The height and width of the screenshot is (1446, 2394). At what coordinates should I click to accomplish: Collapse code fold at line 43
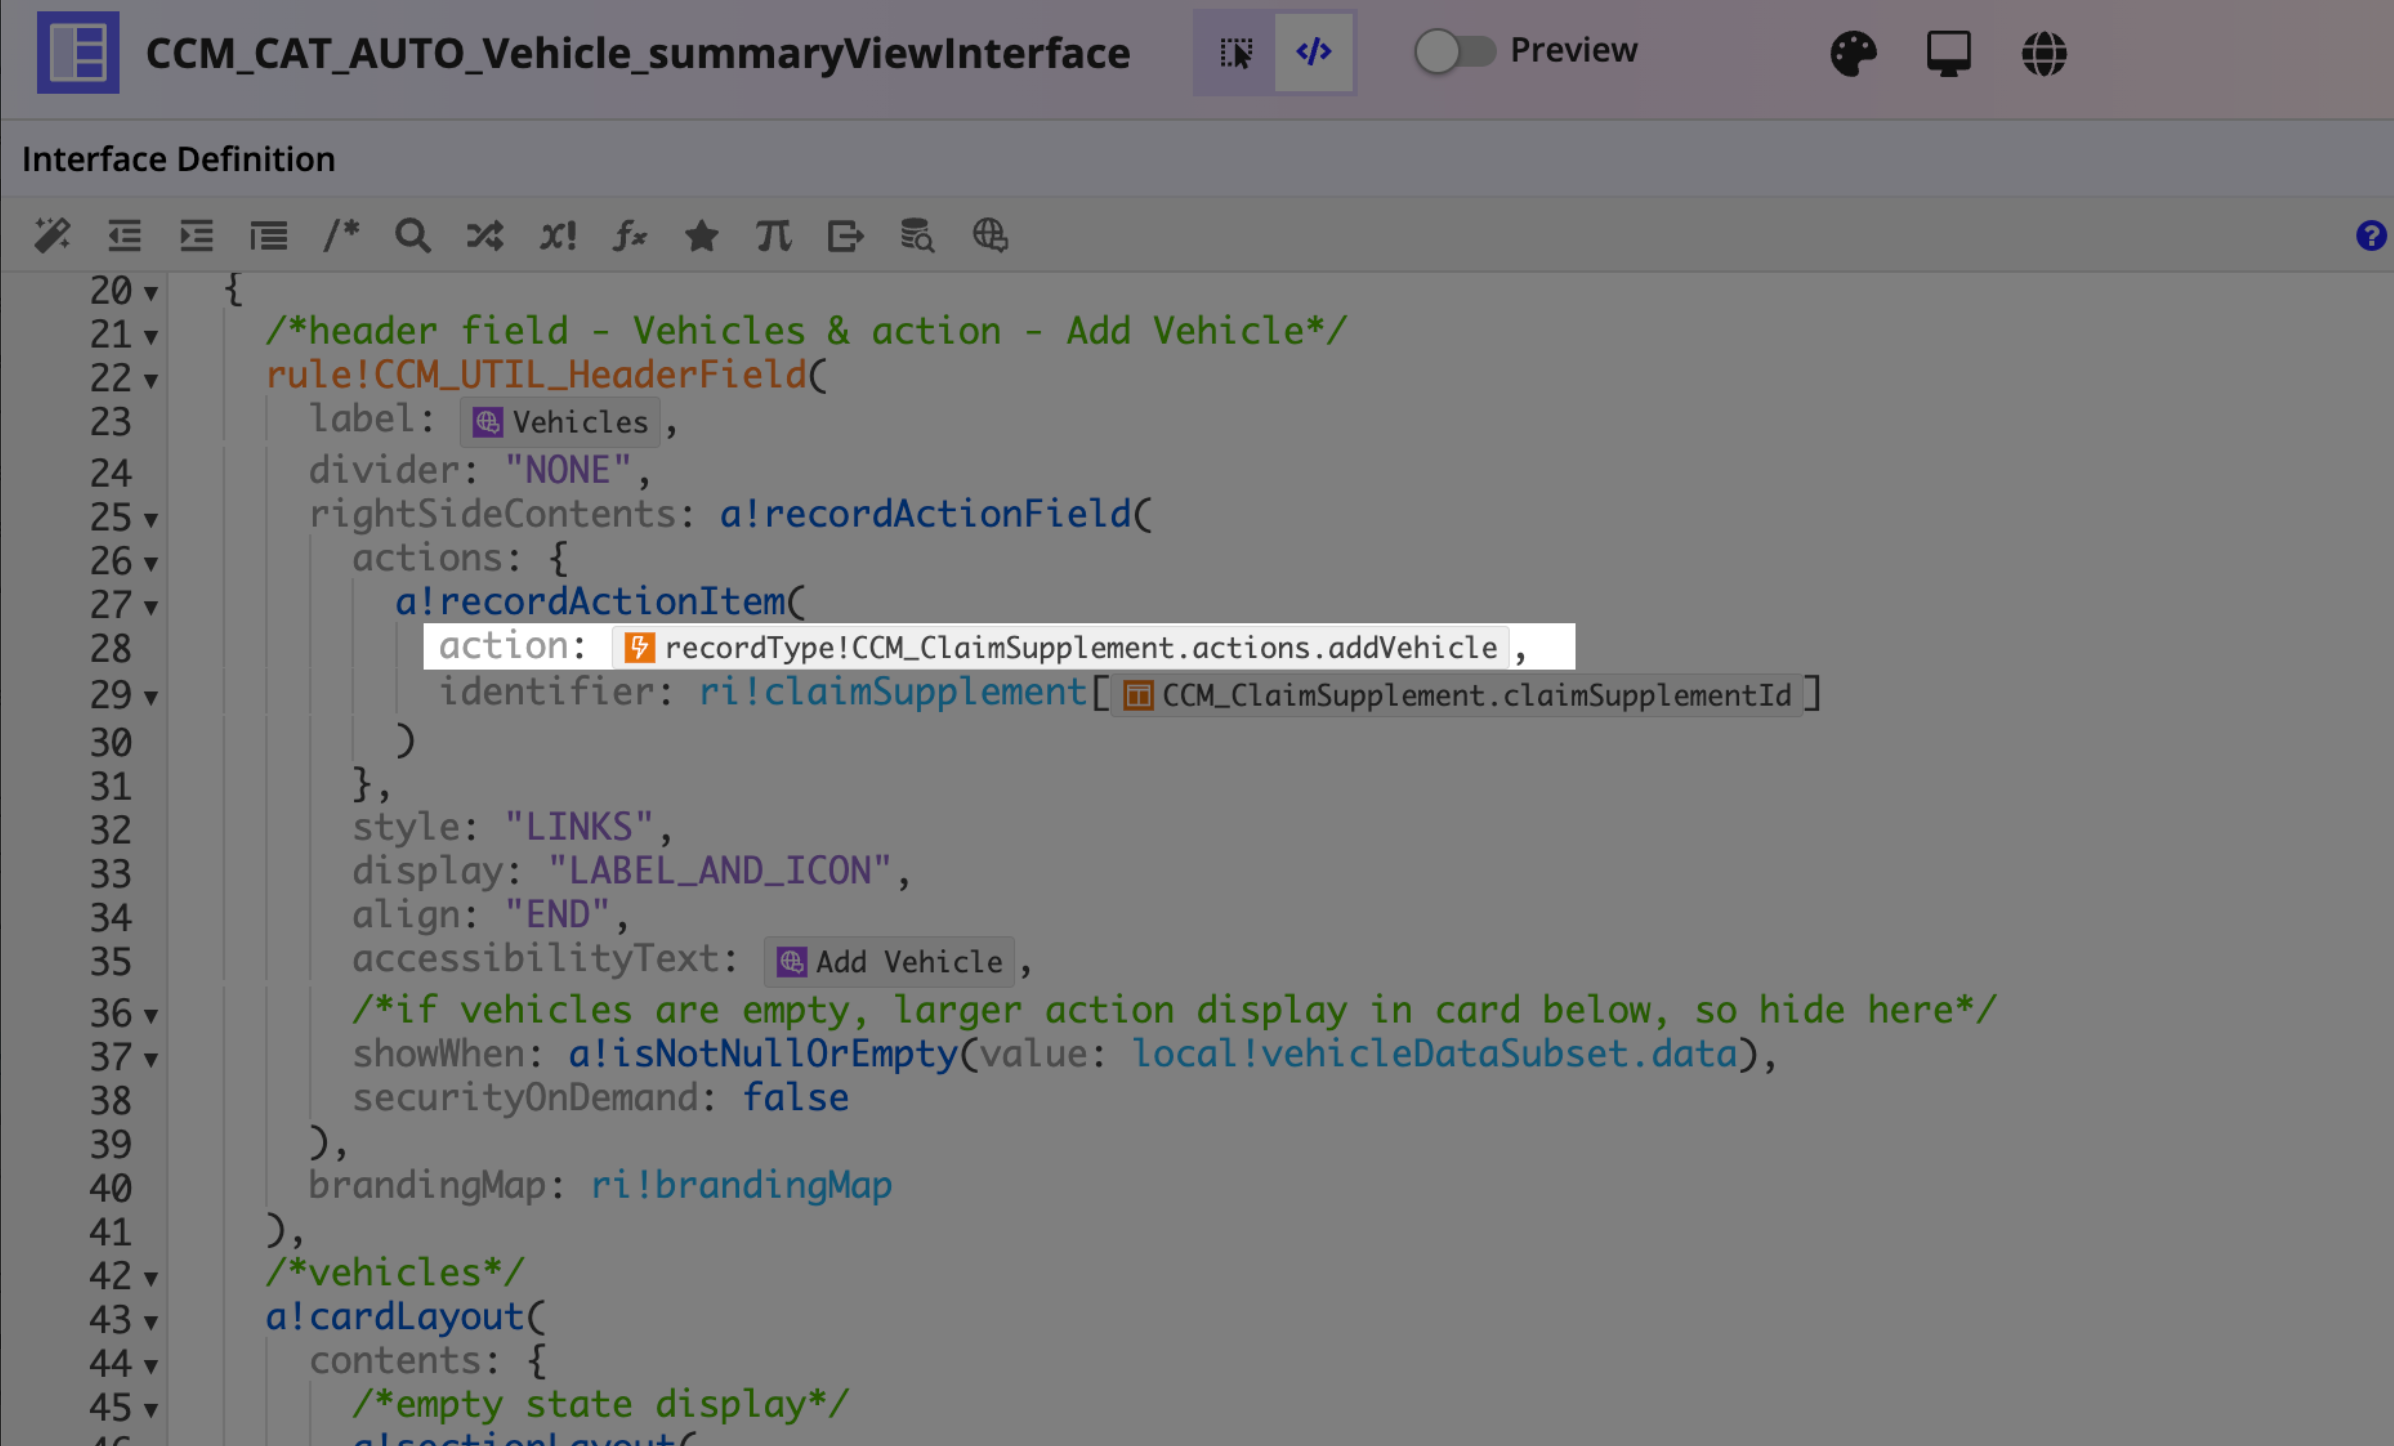(x=151, y=1323)
